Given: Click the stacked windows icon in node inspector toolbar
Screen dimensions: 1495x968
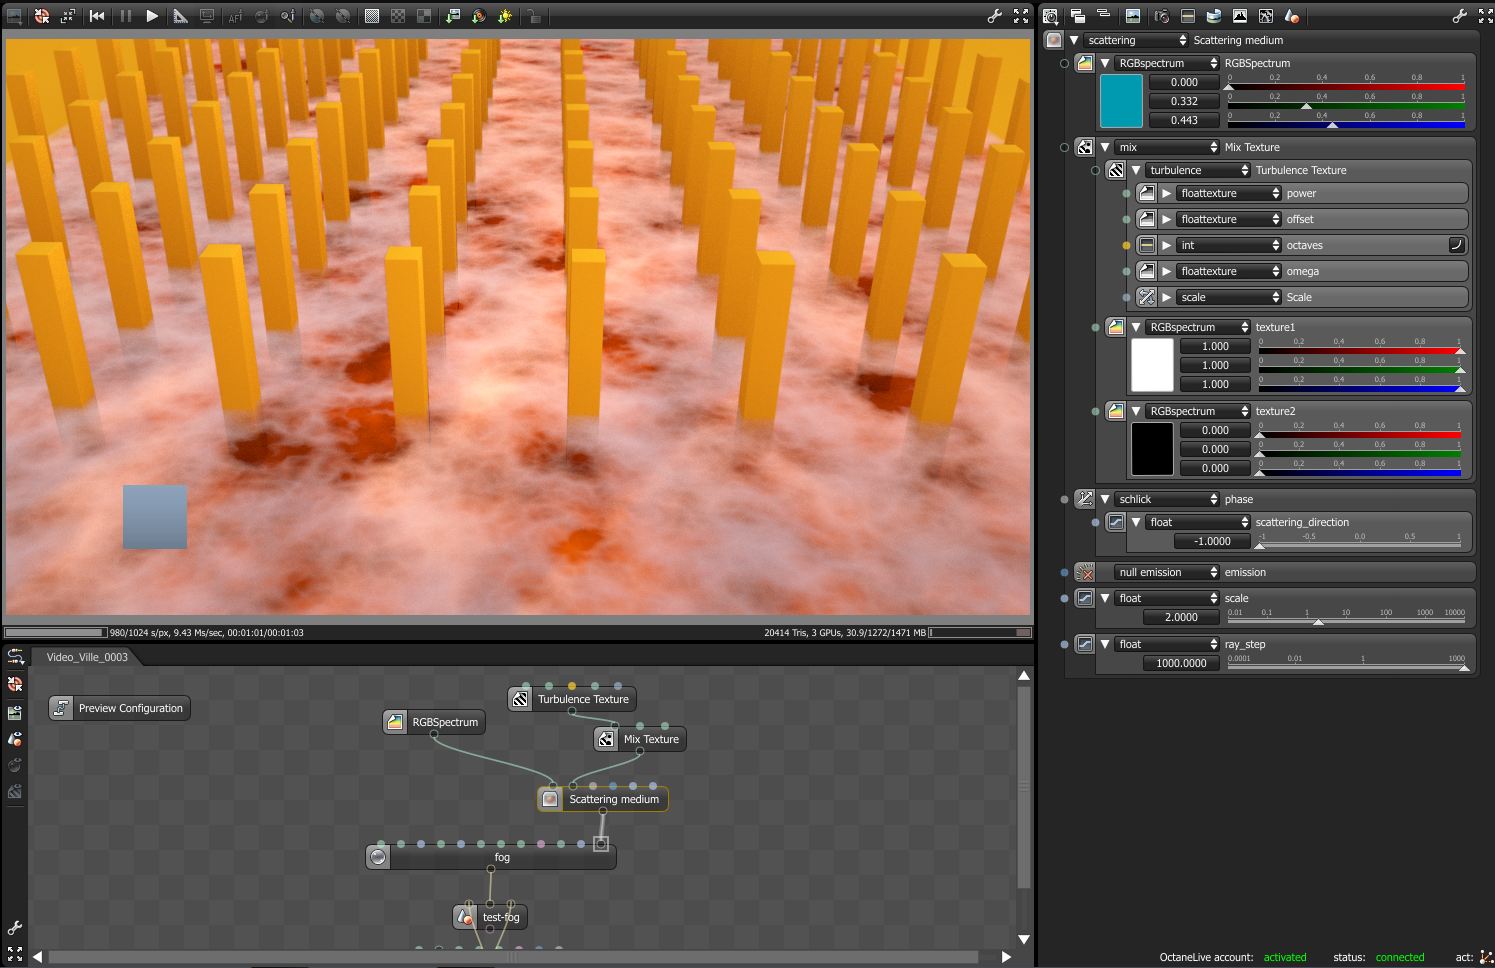Looking at the screenshot, I should pos(1077,16).
